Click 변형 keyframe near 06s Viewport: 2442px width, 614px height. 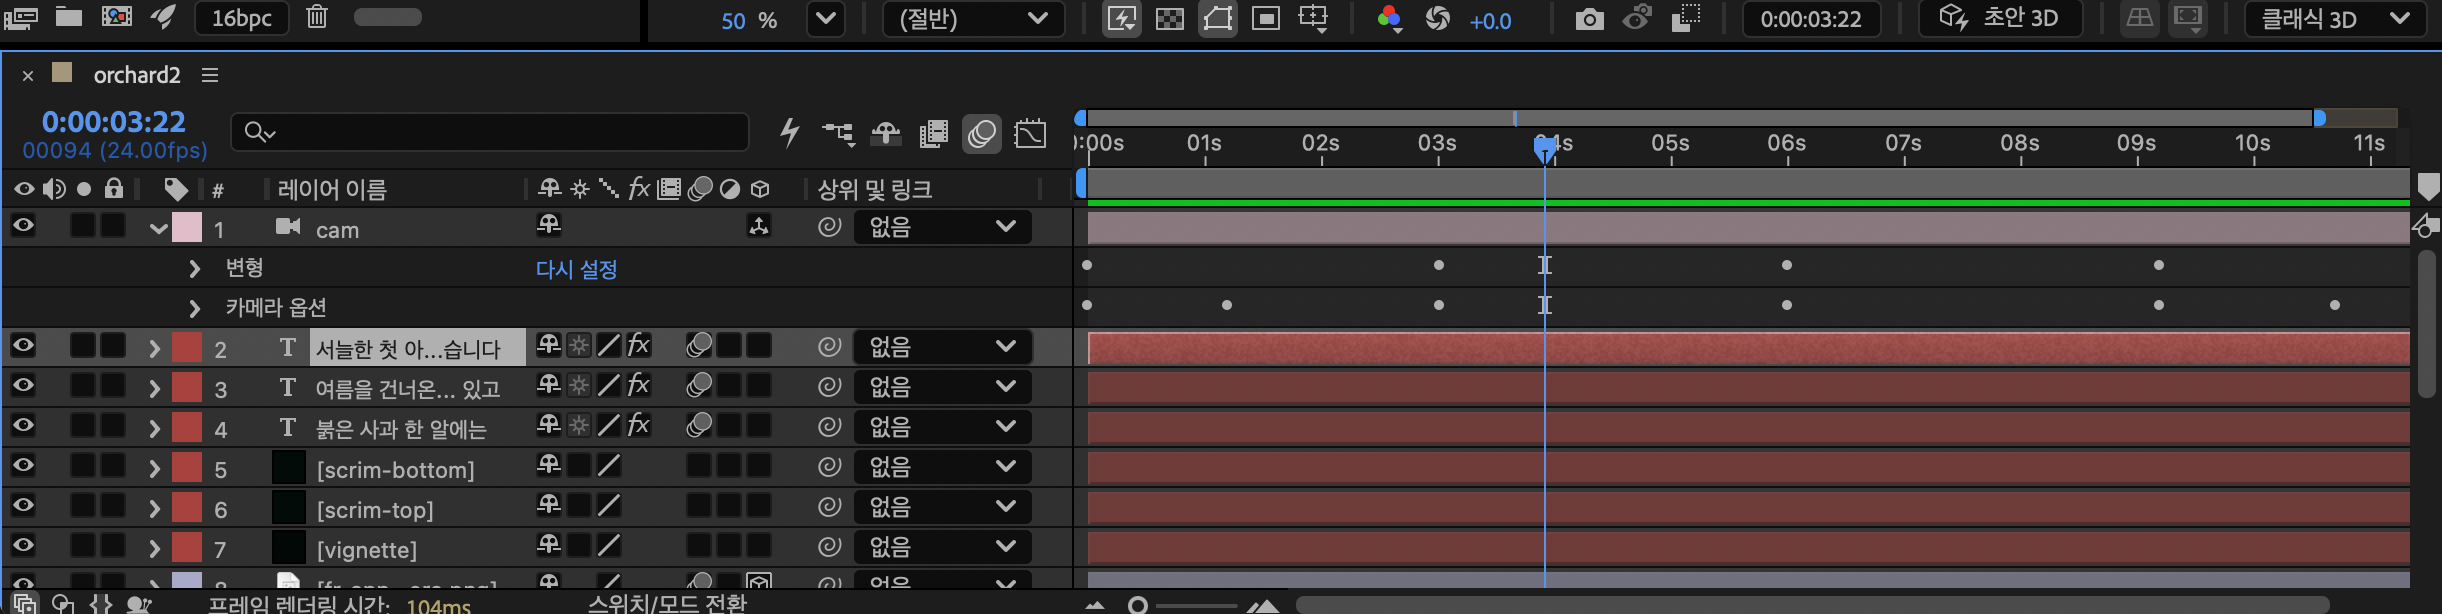tap(1786, 265)
